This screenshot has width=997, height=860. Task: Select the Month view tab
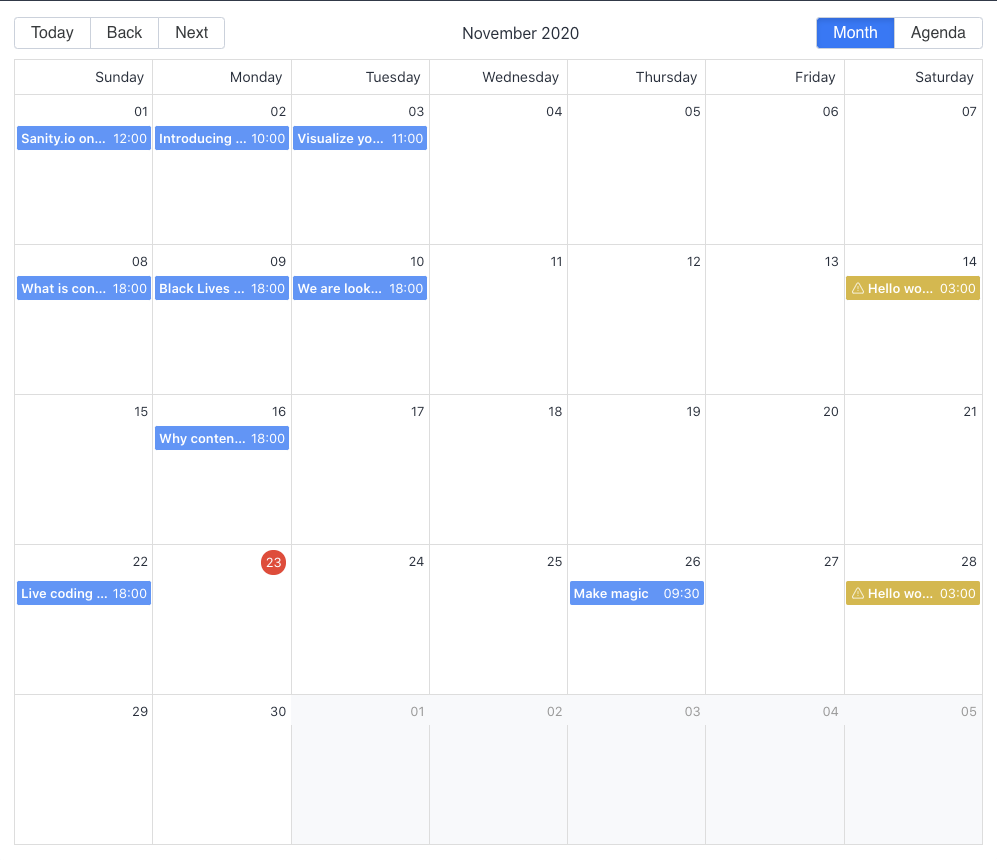tap(855, 32)
